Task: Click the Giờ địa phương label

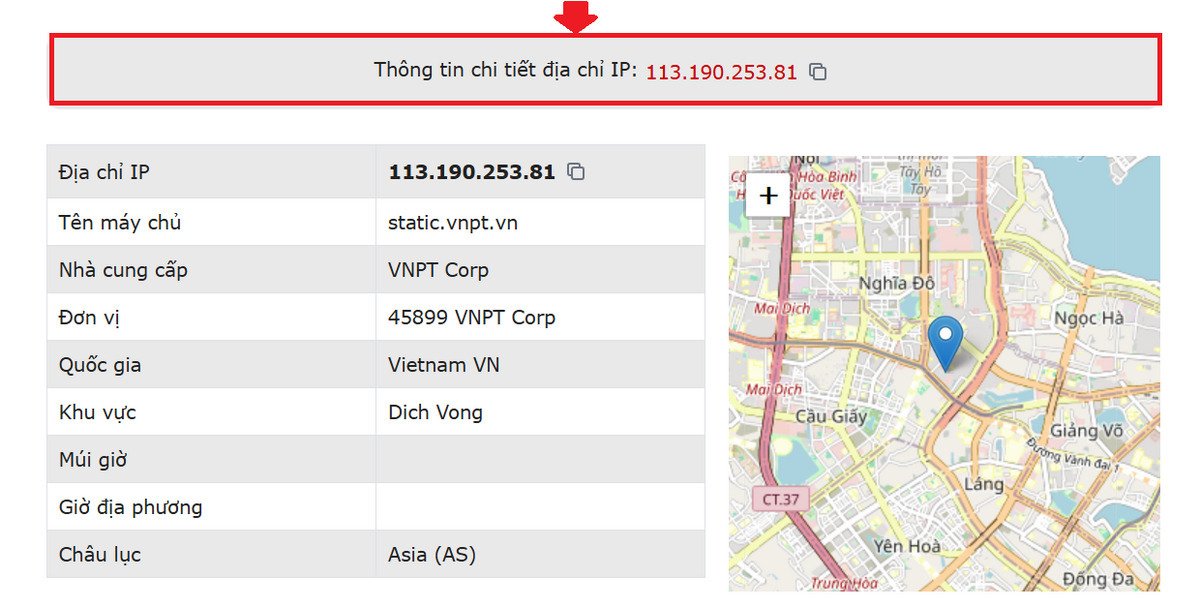Action: pos(130,507)
